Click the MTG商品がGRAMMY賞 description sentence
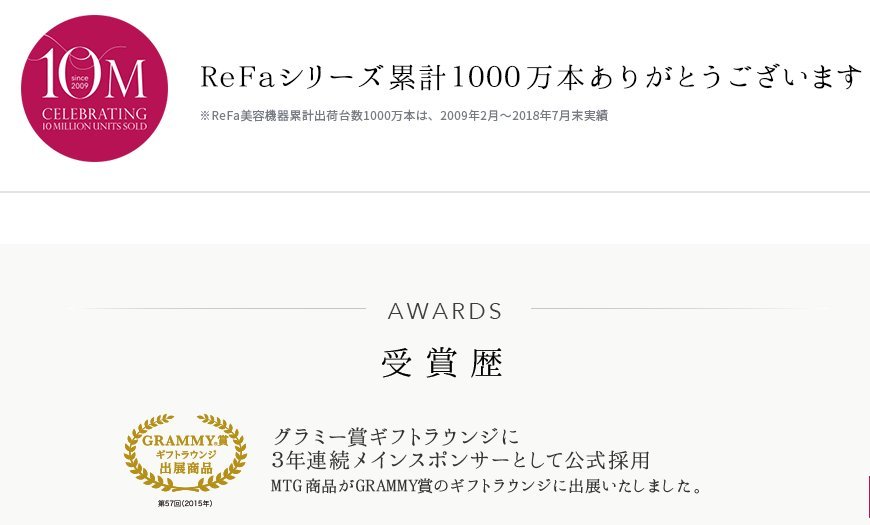 tap(487, 486)
